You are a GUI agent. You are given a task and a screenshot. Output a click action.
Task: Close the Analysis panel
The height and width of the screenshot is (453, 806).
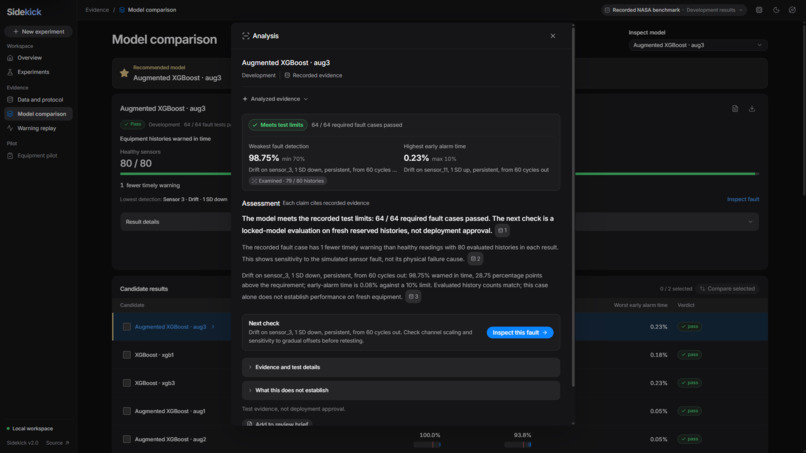pyautogui.click(x=553, y=36)
